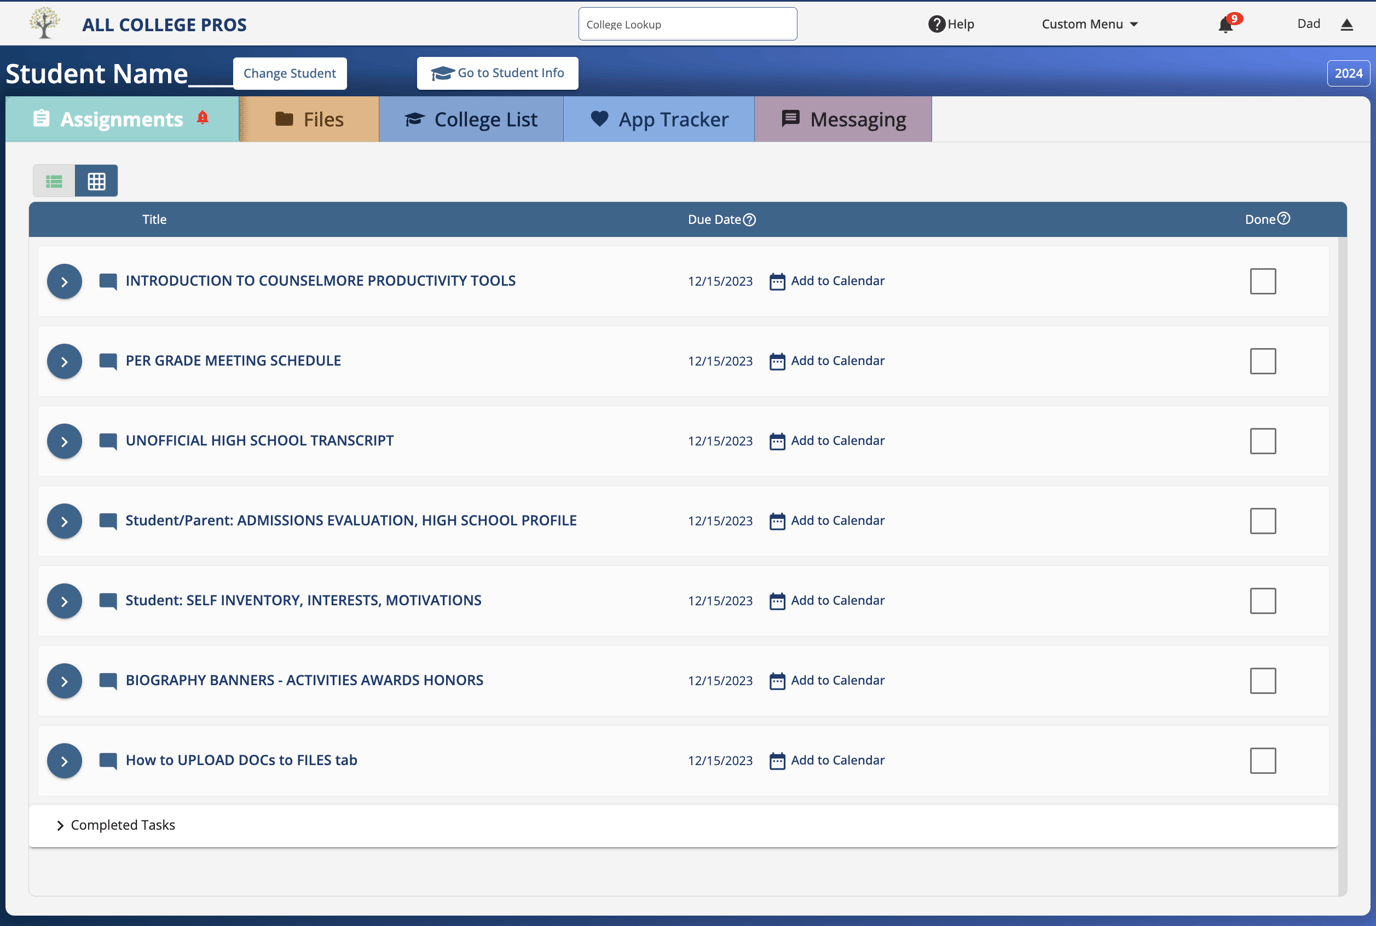Click the Done column help icon

1285,218
